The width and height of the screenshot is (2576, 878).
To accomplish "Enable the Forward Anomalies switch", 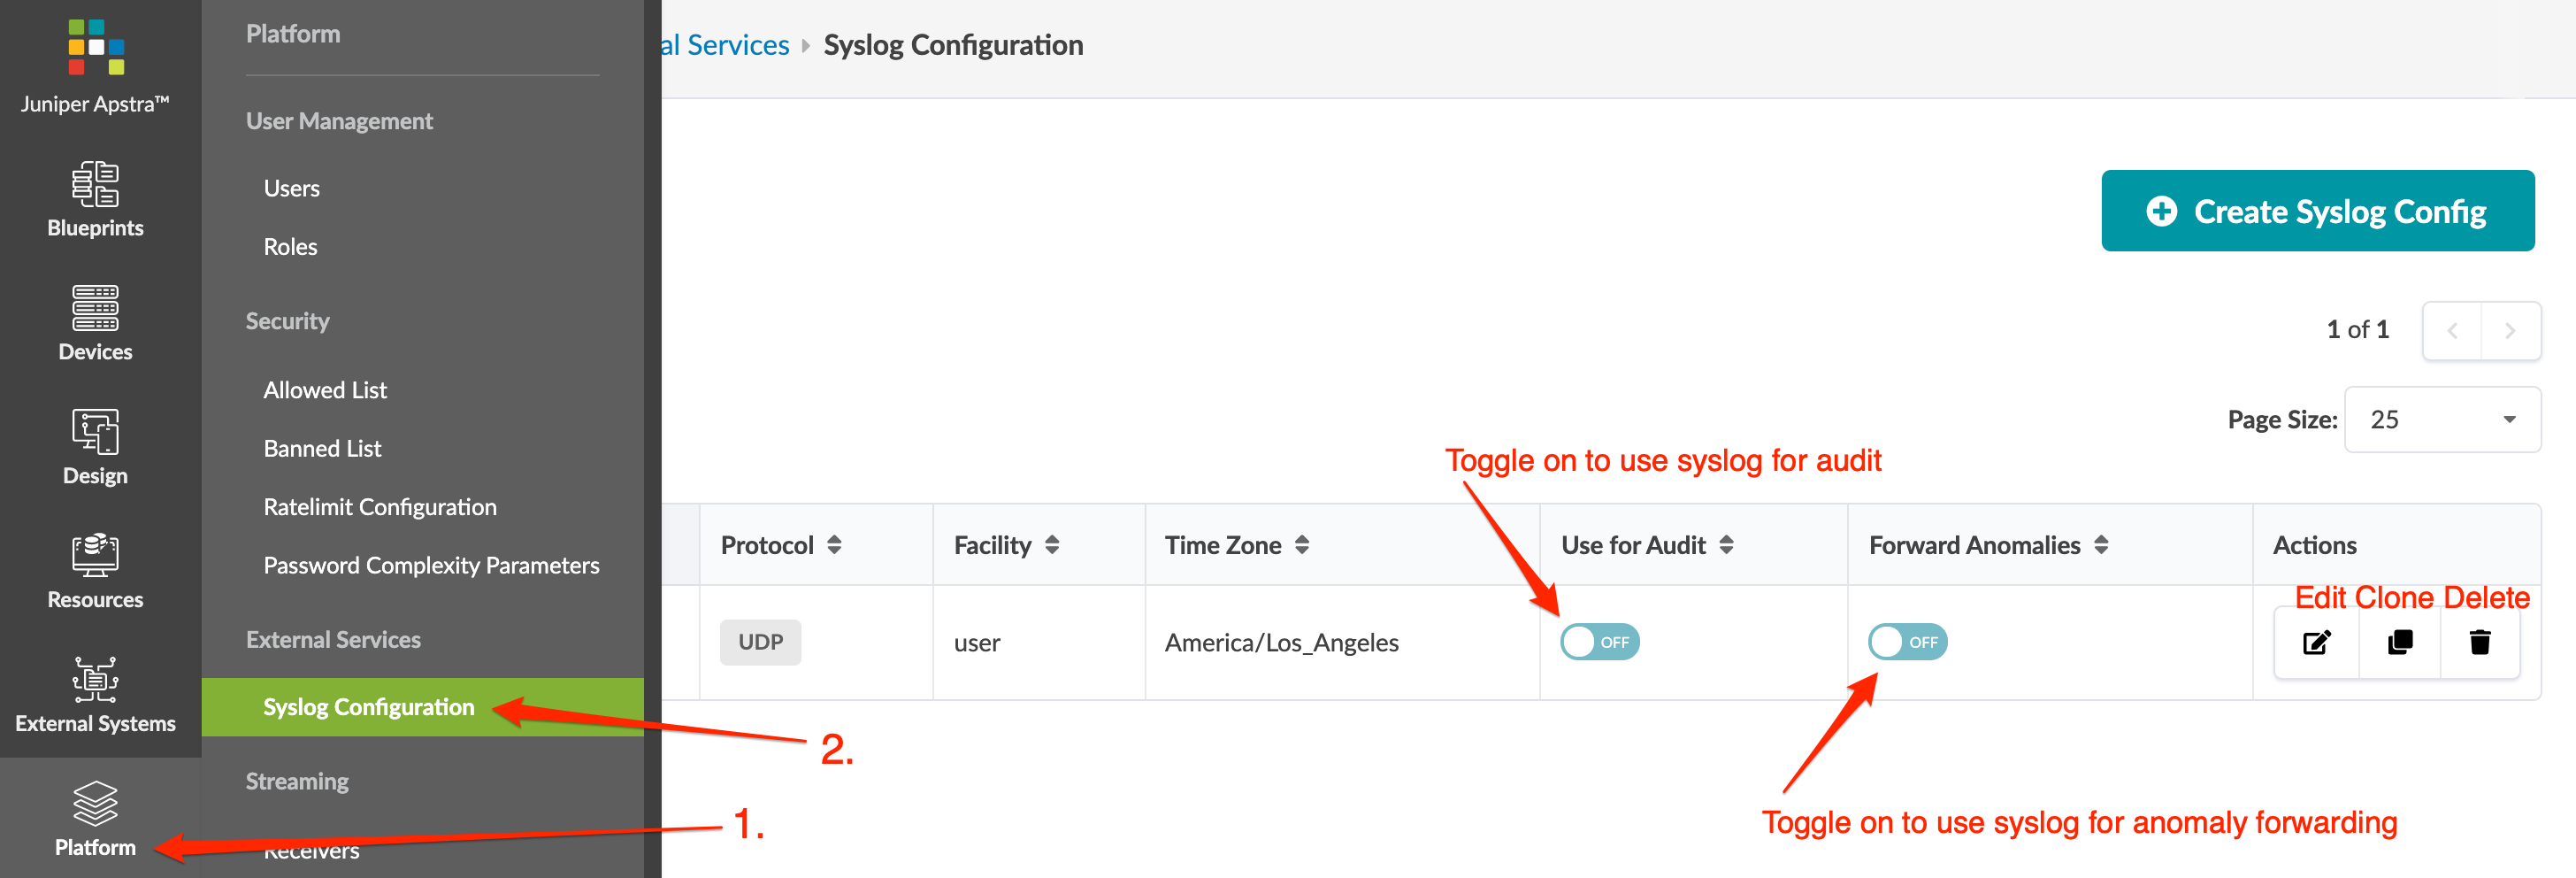I will 1907,642.
